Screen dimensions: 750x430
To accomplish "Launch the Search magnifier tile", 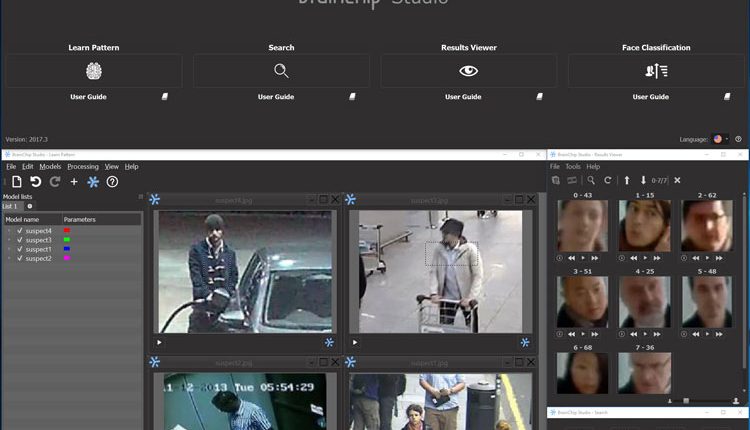I will pos(281,71).
